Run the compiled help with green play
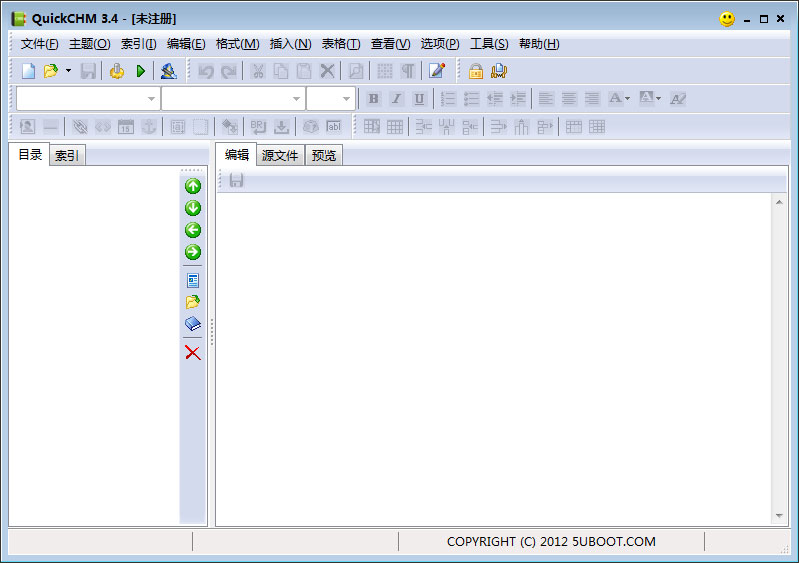799x563 pixels. pyautogui.click(x=141, y=71)
